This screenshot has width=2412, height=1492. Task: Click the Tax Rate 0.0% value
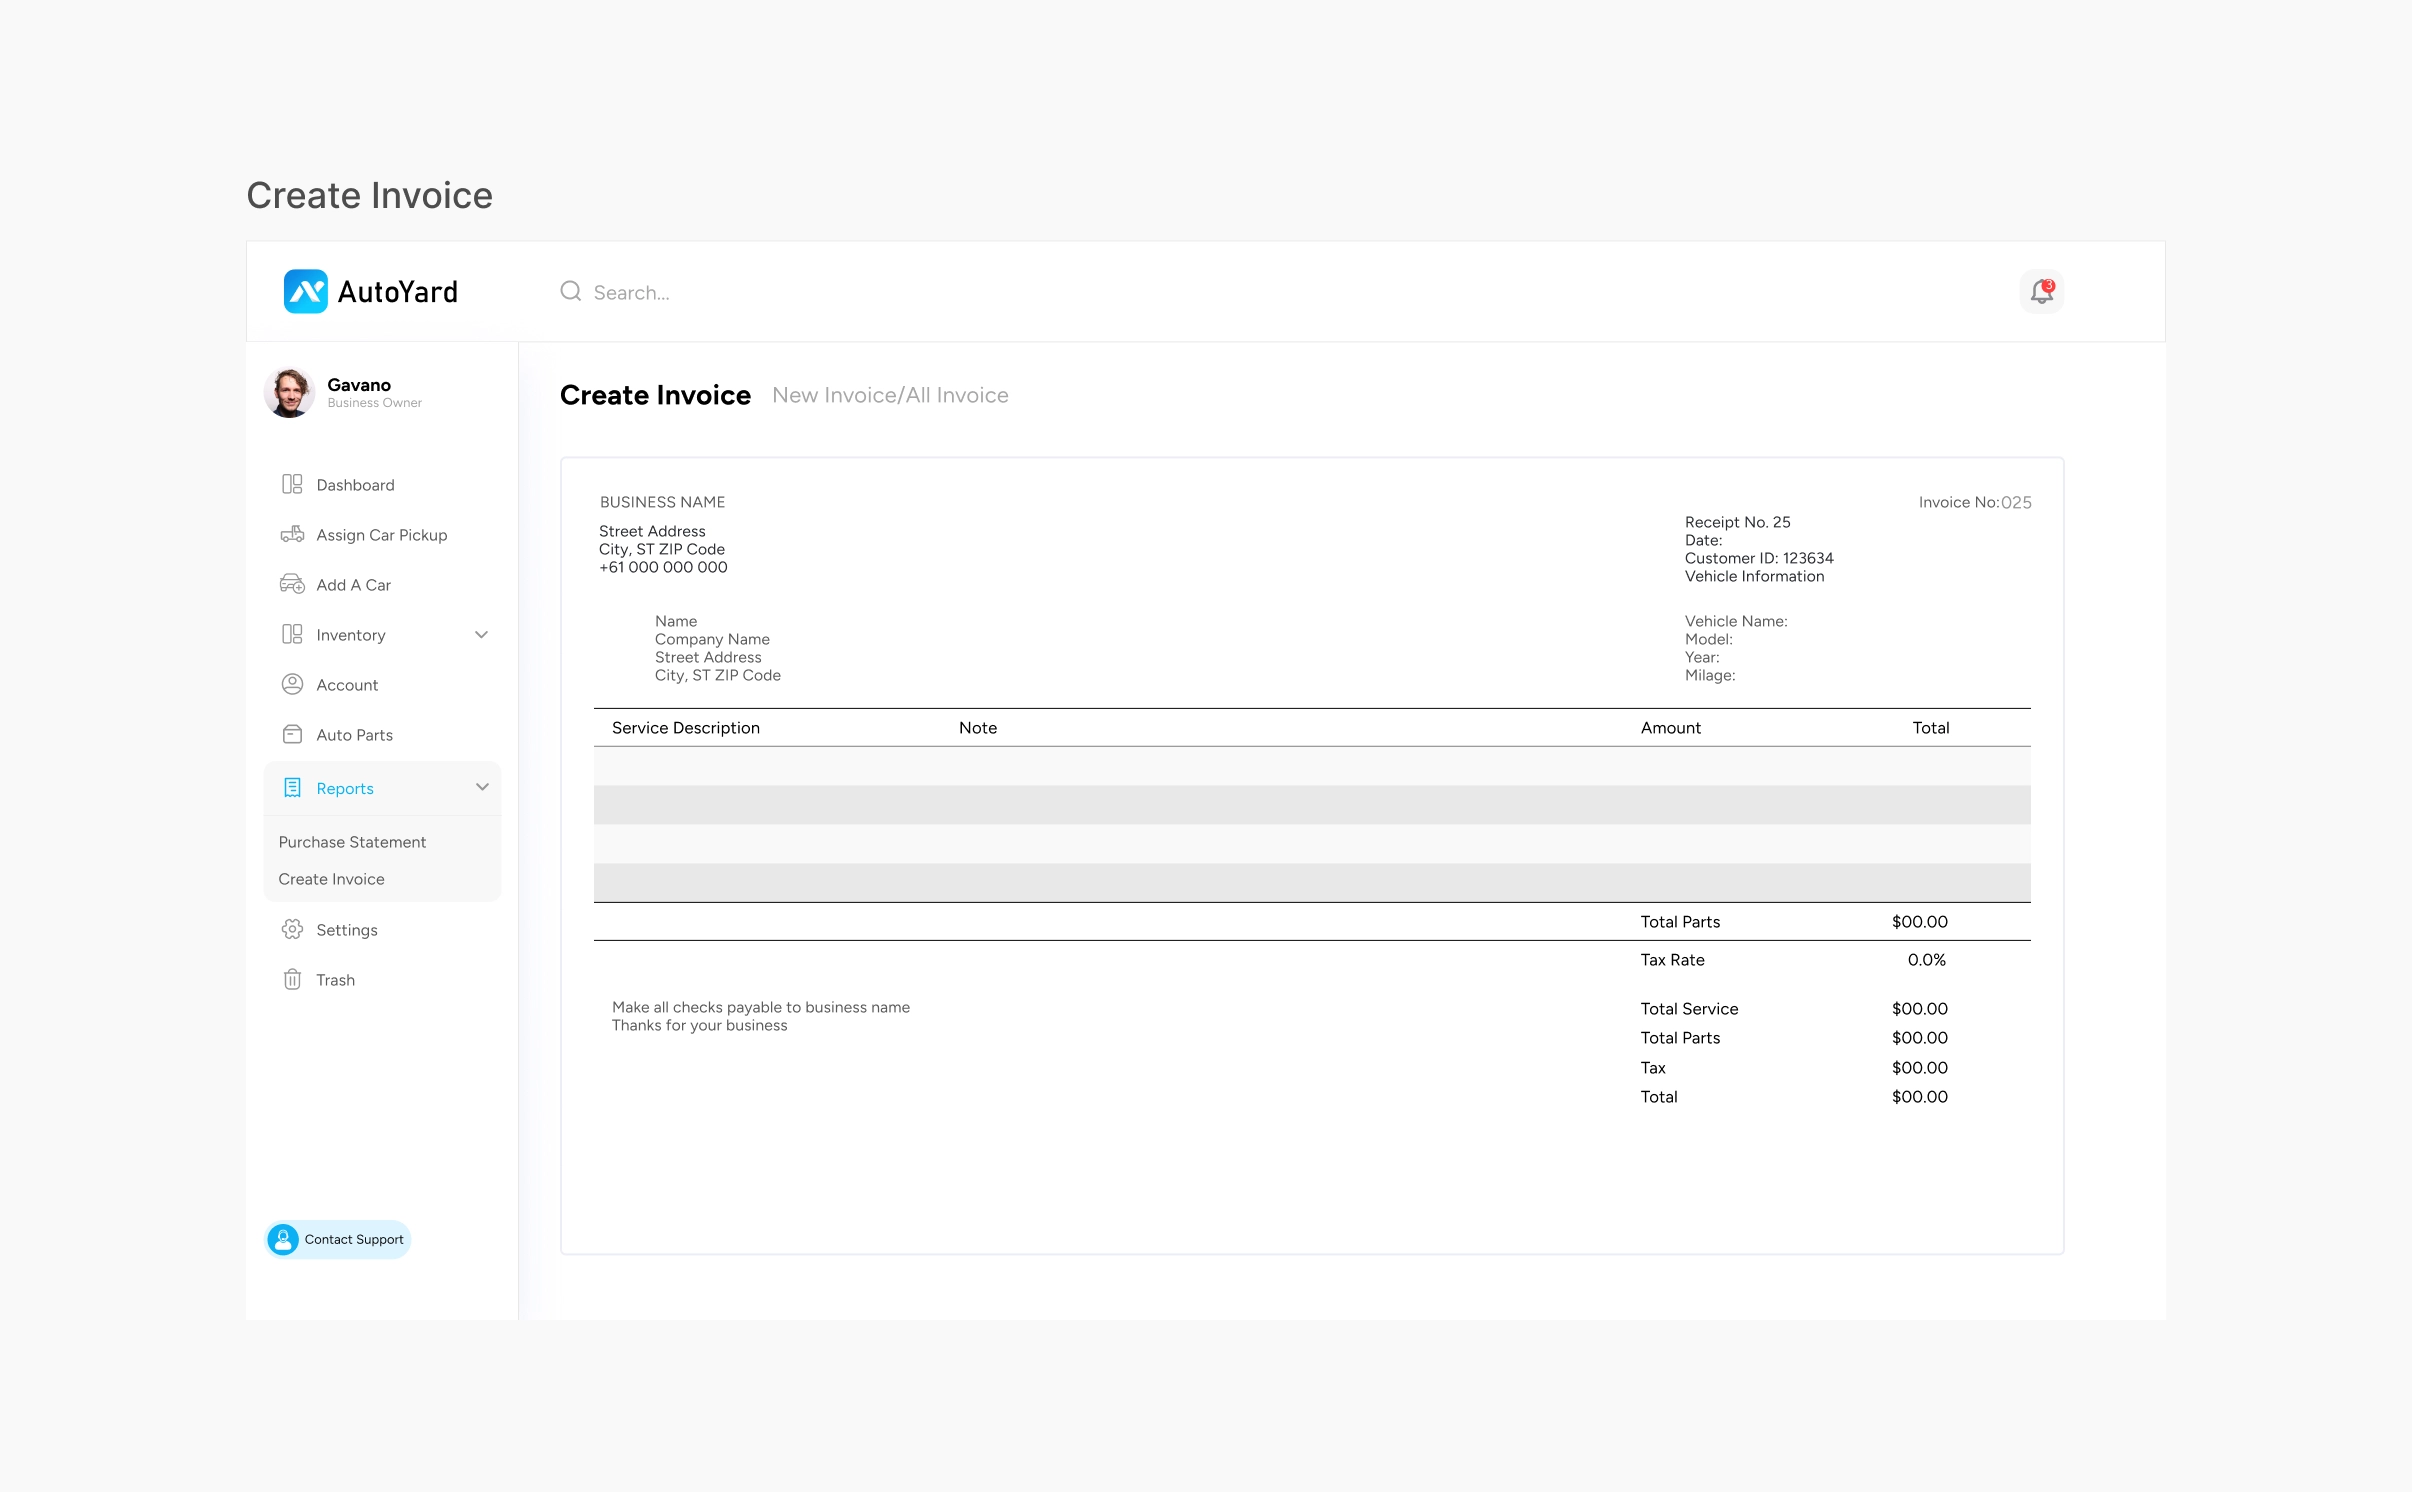tap(1927, 960)
